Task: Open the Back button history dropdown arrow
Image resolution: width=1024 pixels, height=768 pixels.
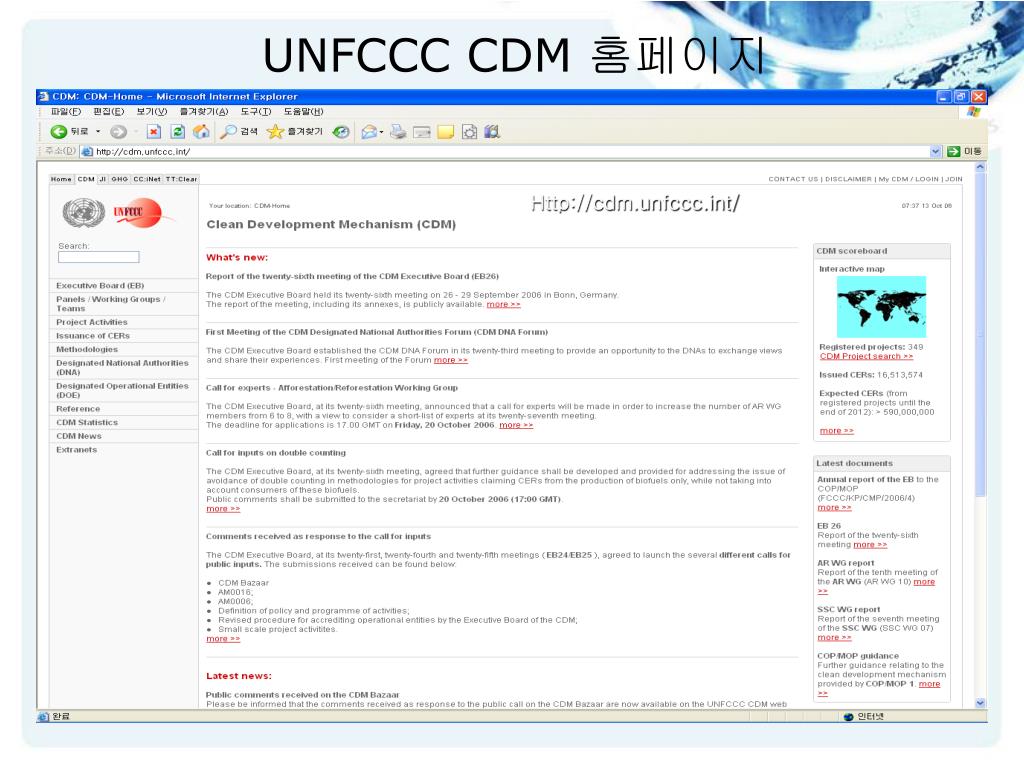Action: pos(98,132)
